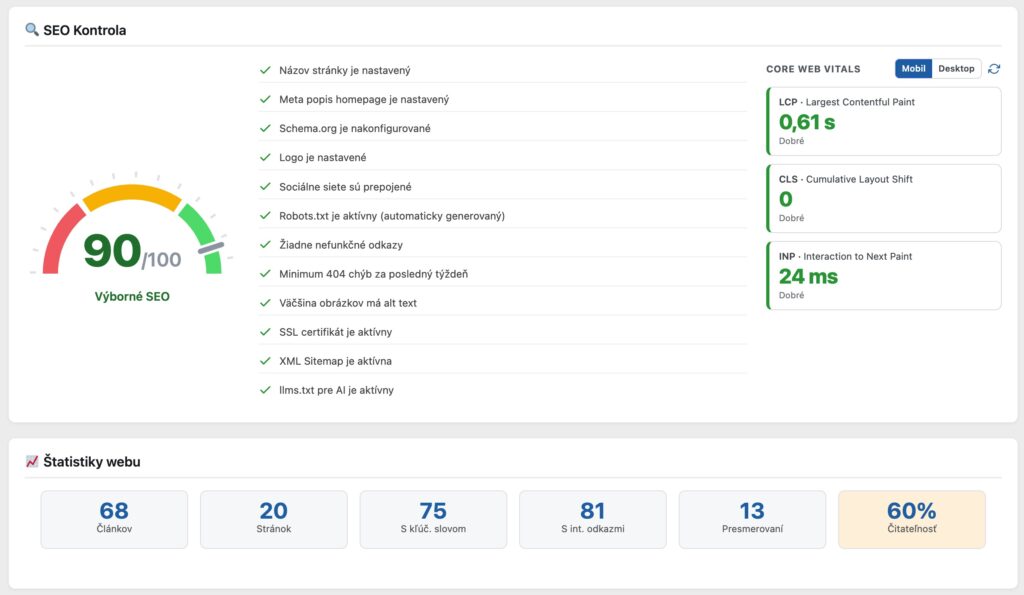1024x595 pixels.
Task: Click the Výborné SEO label
Action: pyautogui.click(x=132, y=297)
